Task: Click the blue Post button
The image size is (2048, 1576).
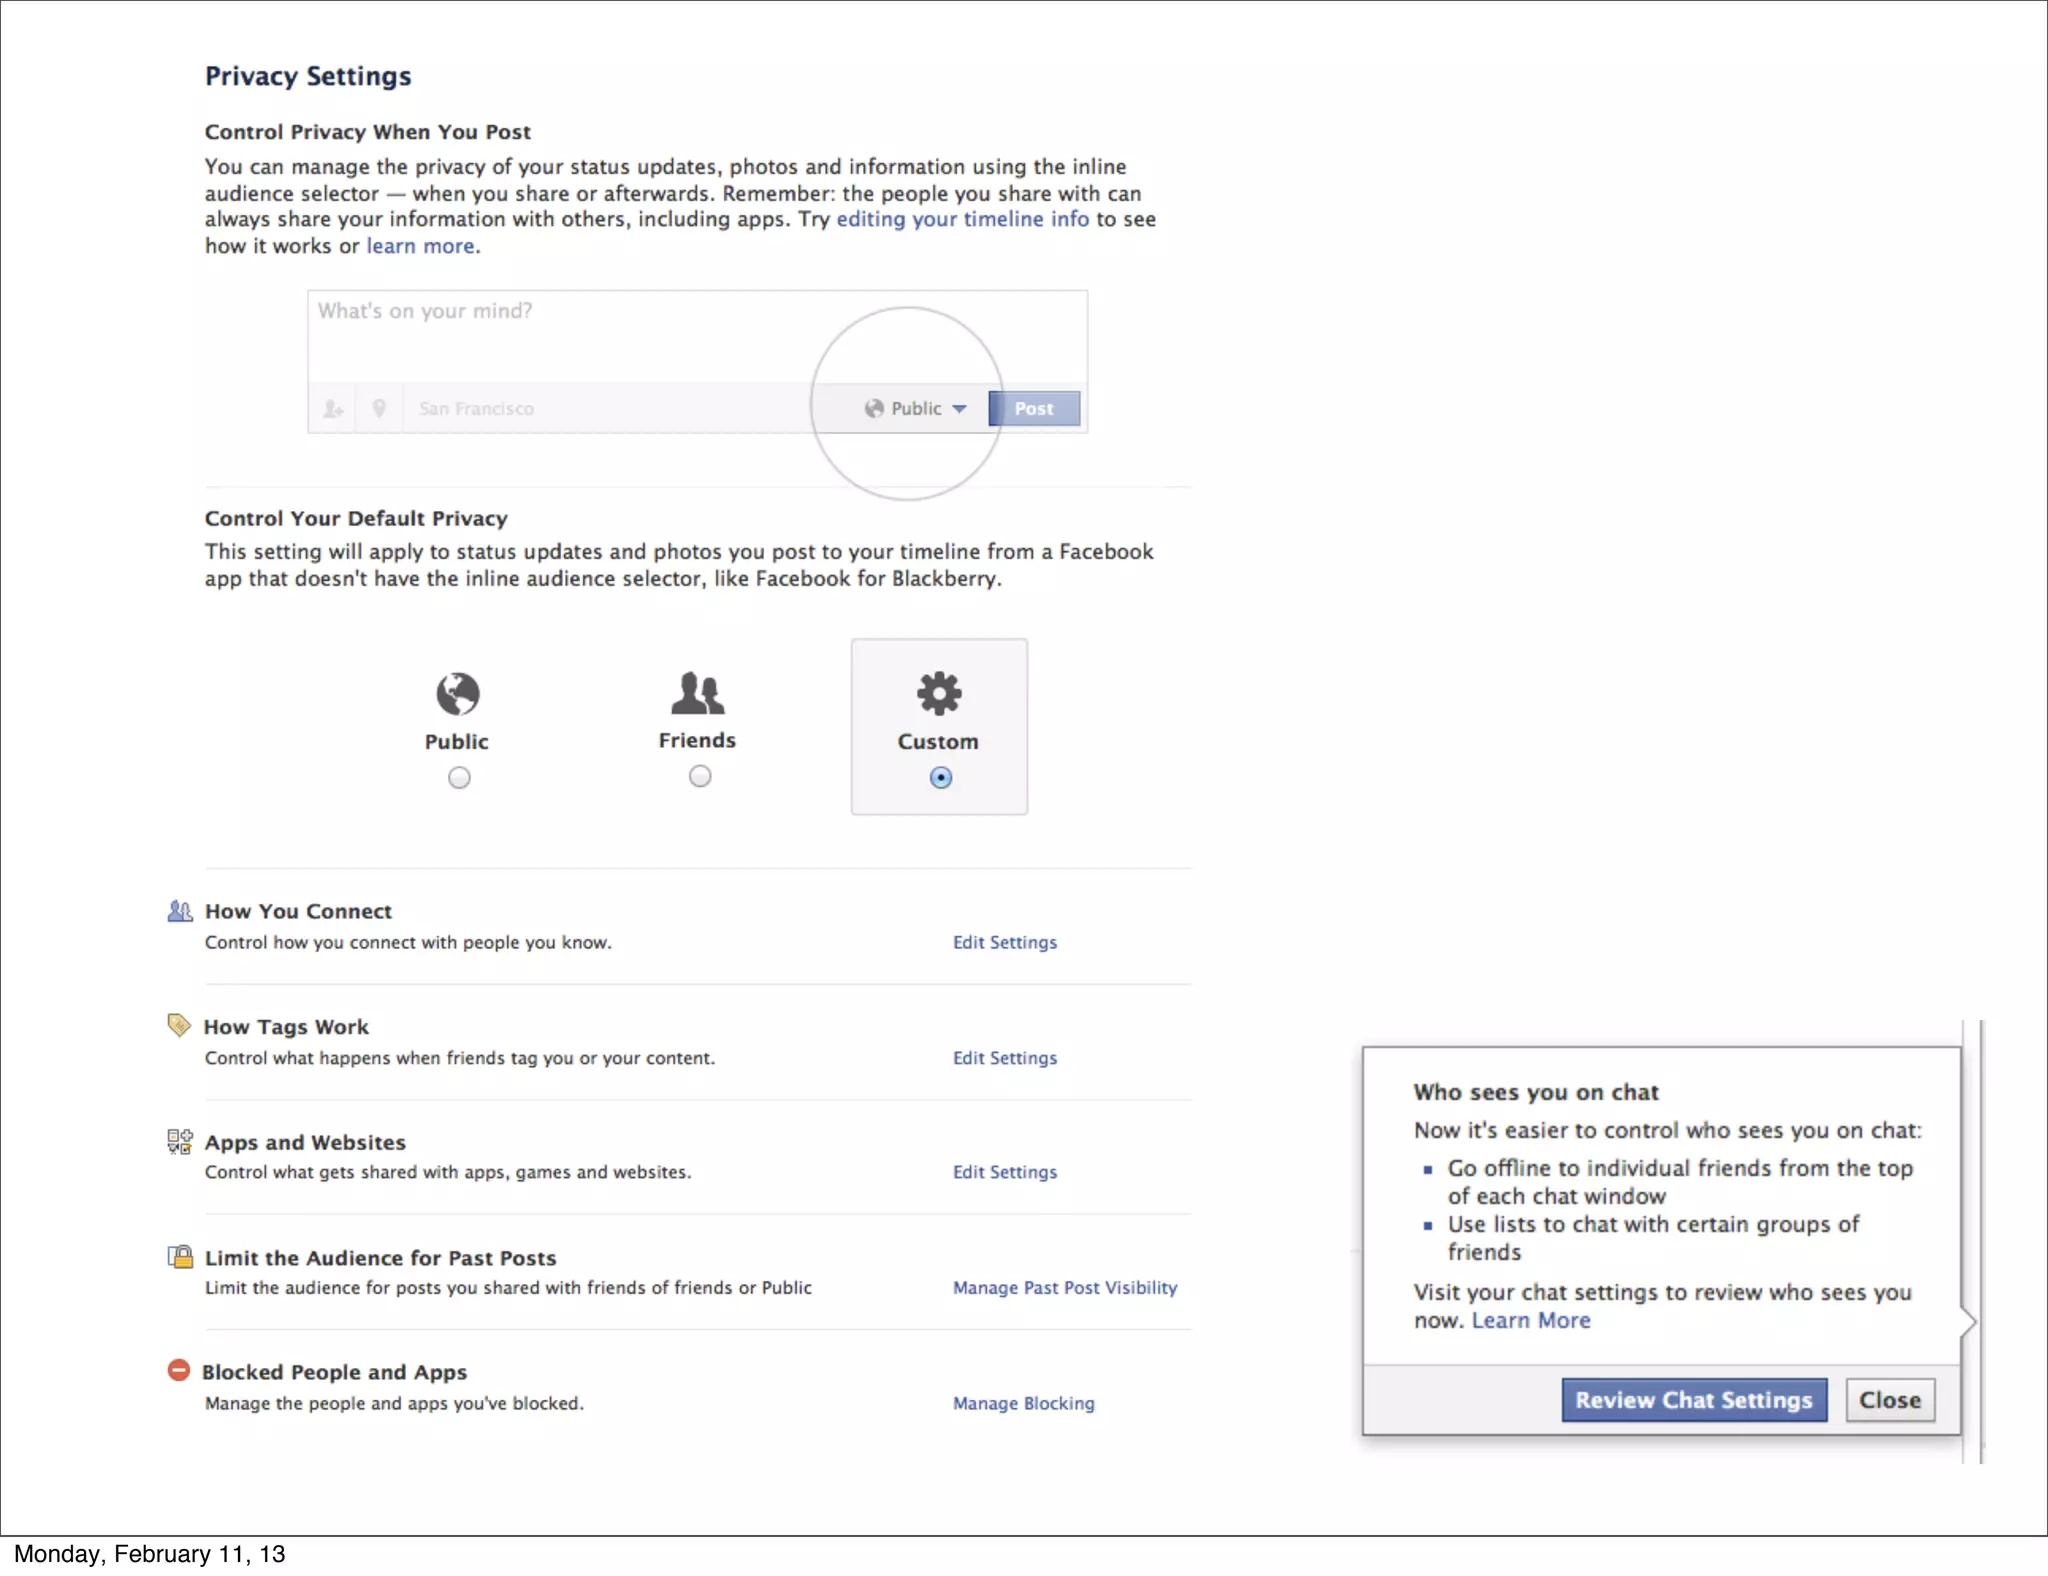Action: pyautogui.click(x=1034, y=408)
